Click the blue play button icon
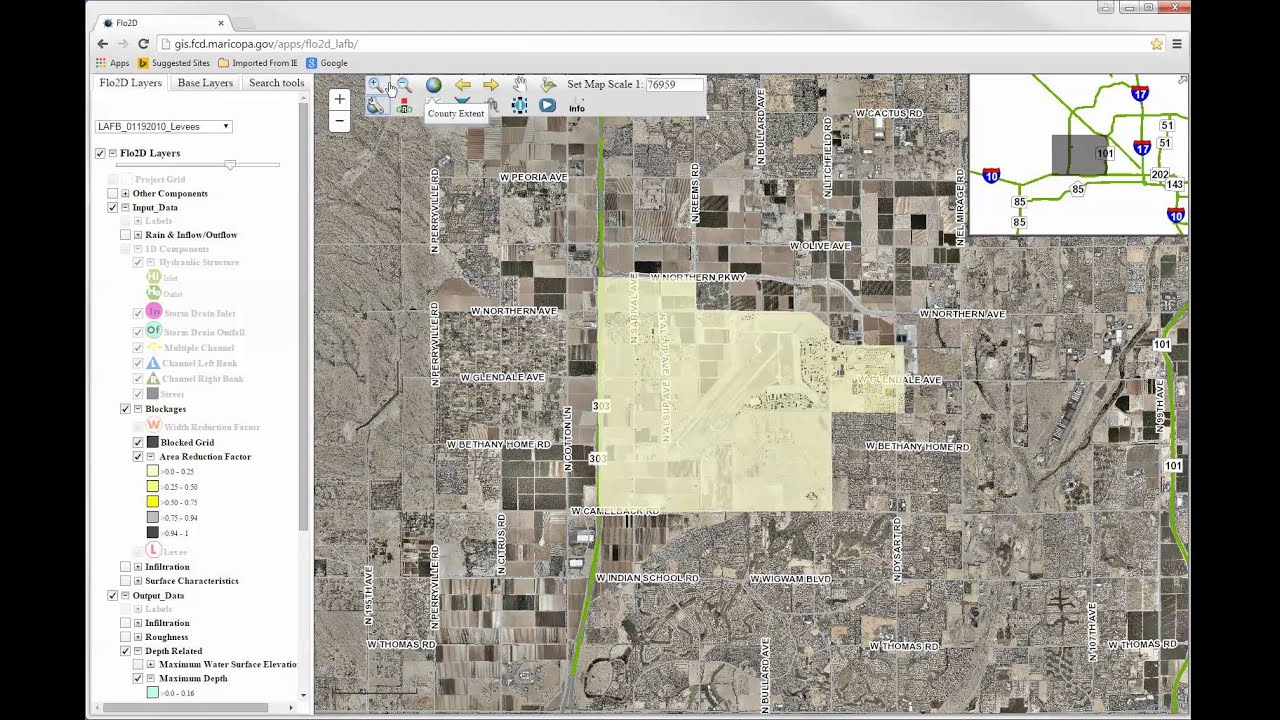The width and height of the screenshot is (1280, 720). pos(548,105)
